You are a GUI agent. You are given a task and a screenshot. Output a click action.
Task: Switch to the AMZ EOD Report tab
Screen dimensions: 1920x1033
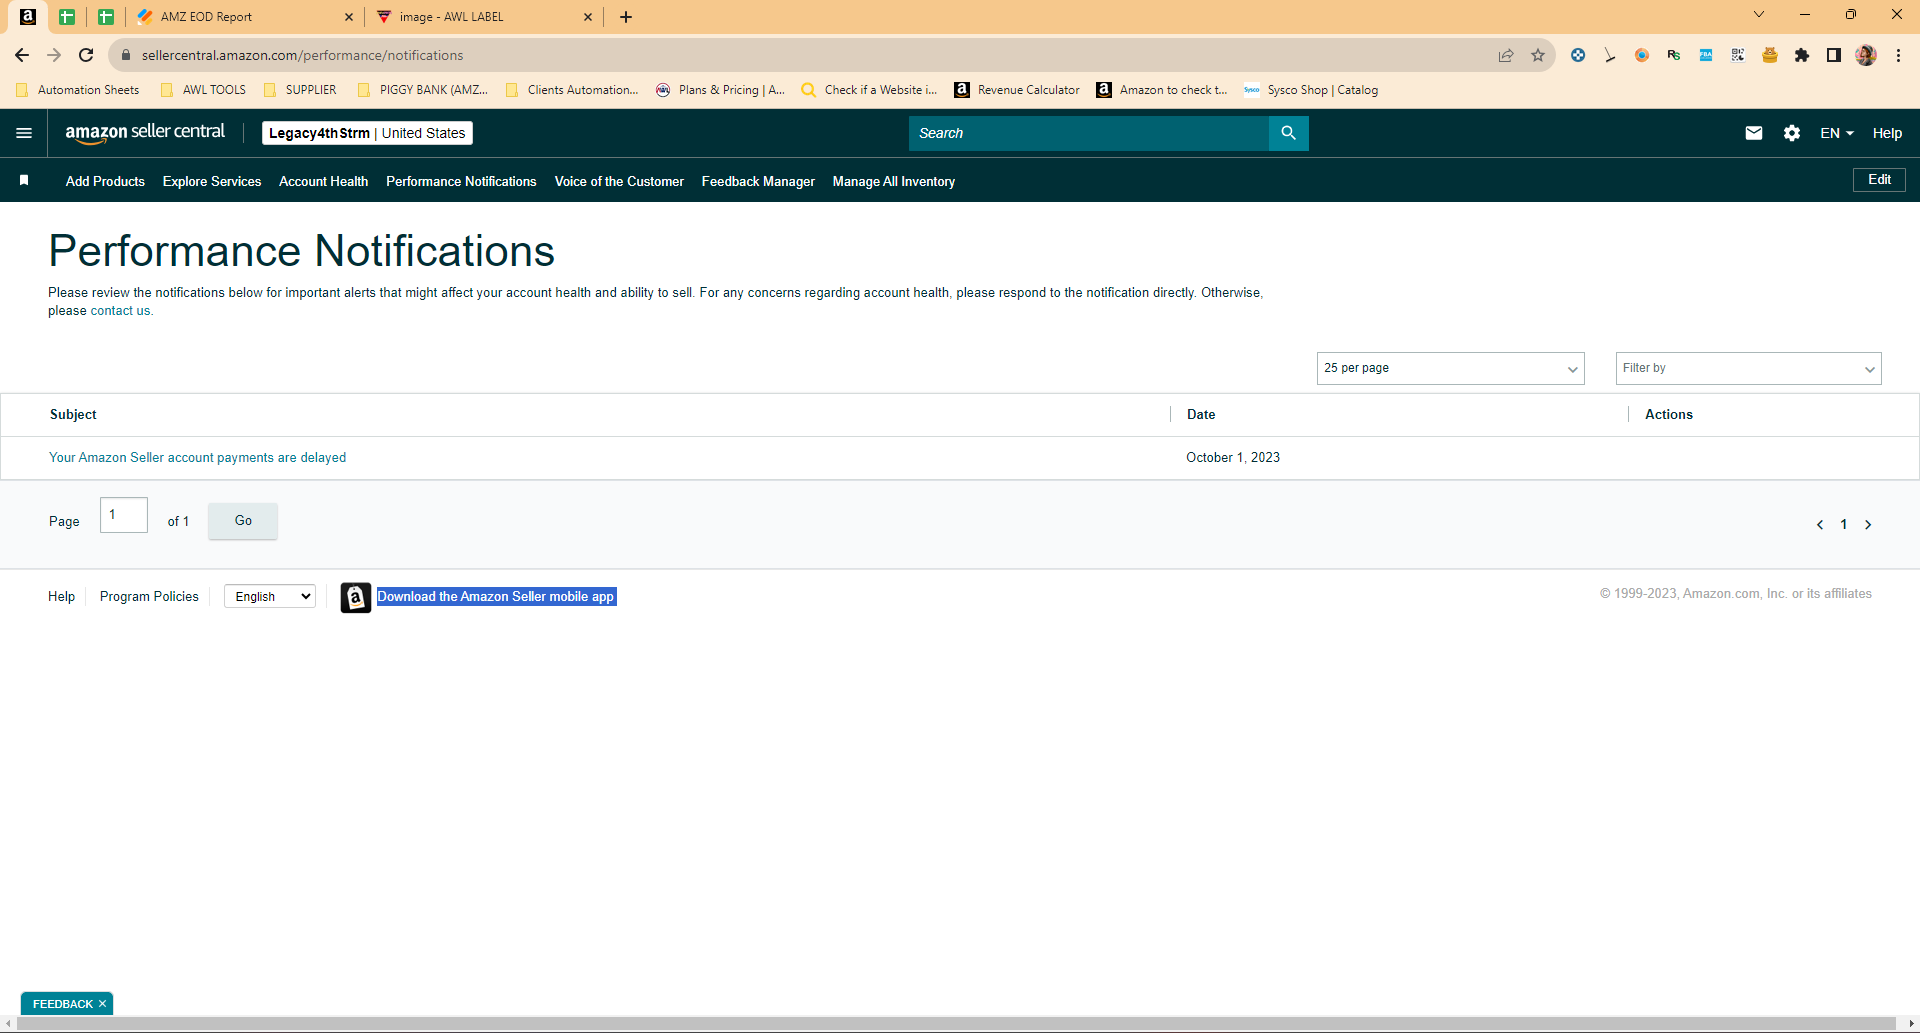[x=245, y=17]
